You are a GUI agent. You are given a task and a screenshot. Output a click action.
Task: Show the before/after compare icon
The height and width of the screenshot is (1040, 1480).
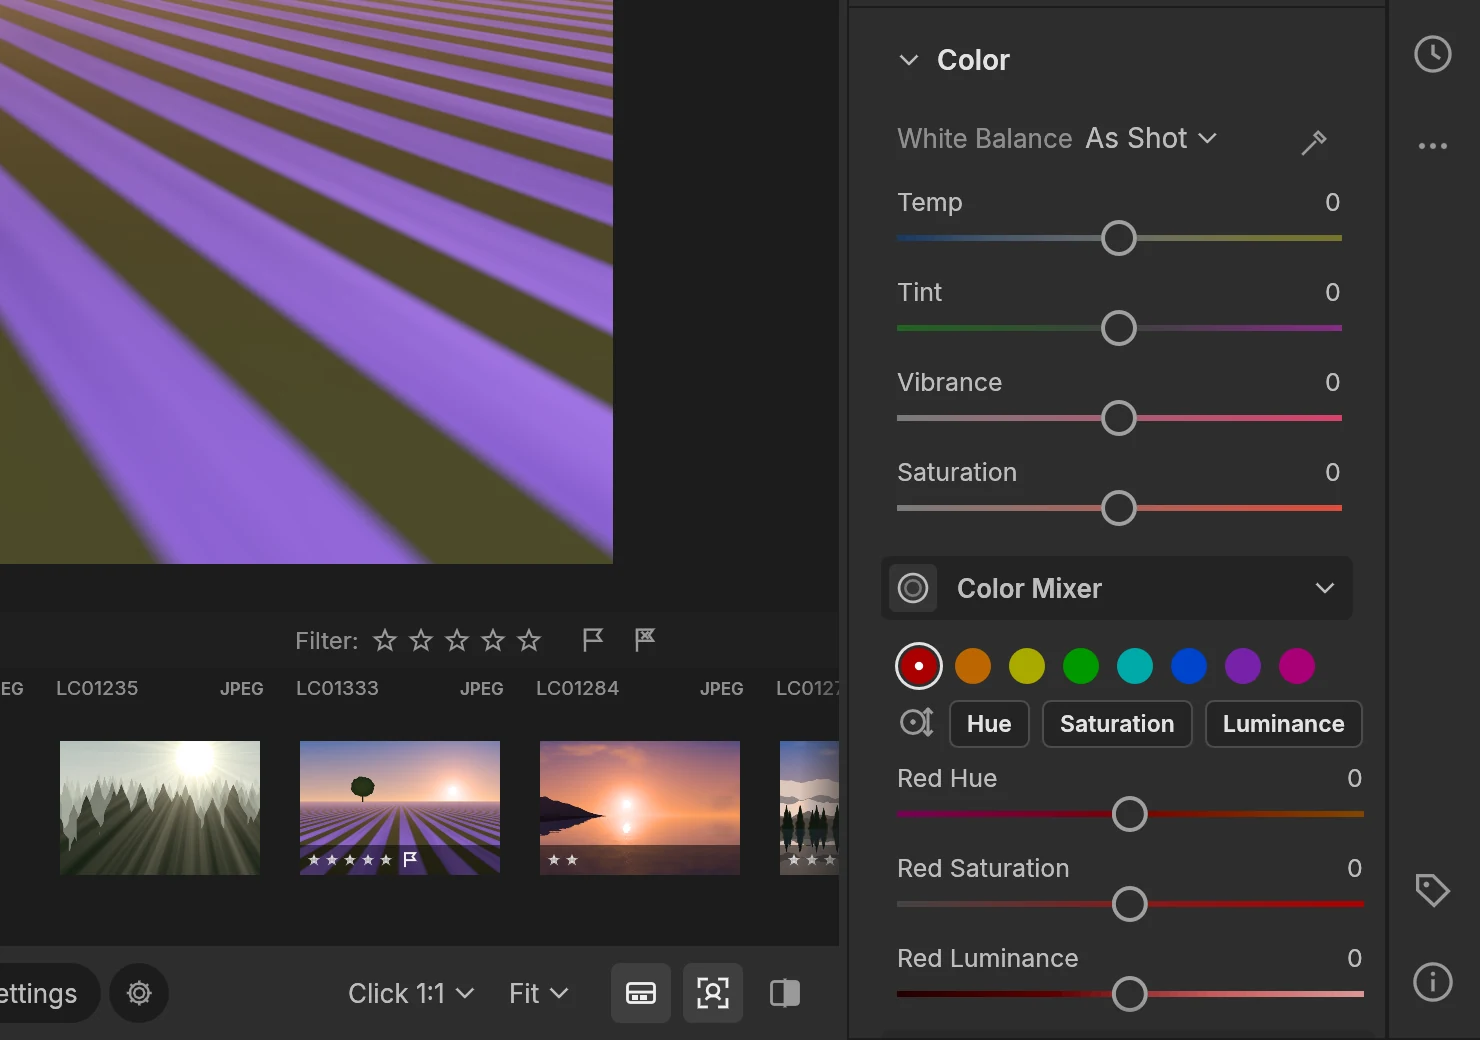(785, 993)
